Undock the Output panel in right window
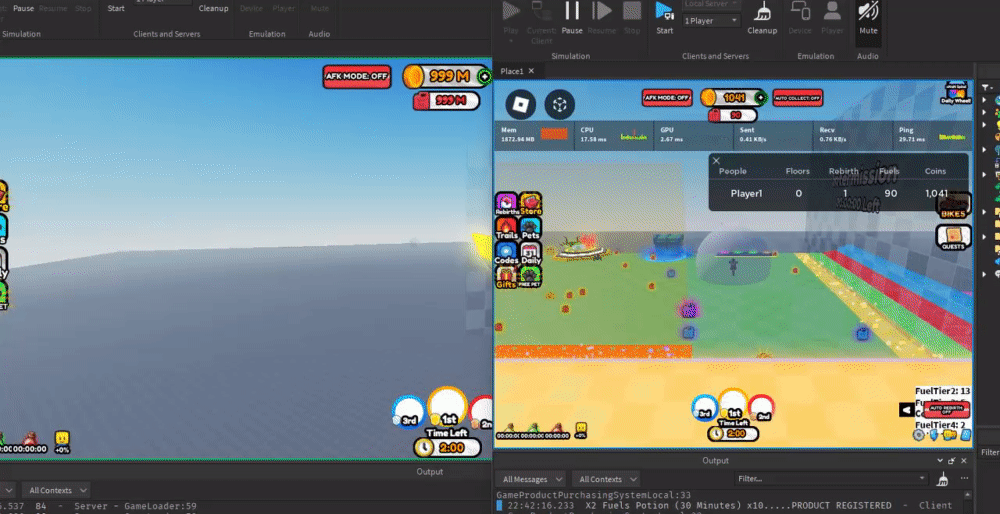Image resolution: width=1000 pixels, height=514 pixels. 952,460
